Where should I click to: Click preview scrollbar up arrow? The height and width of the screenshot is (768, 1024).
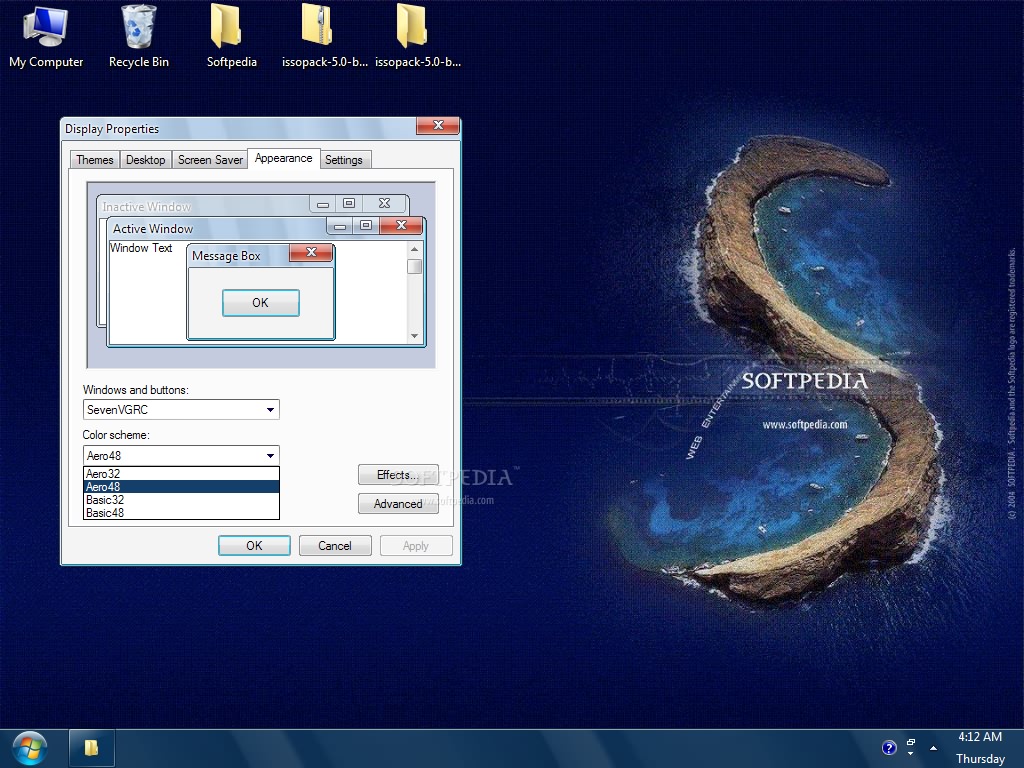coord(414,249)
